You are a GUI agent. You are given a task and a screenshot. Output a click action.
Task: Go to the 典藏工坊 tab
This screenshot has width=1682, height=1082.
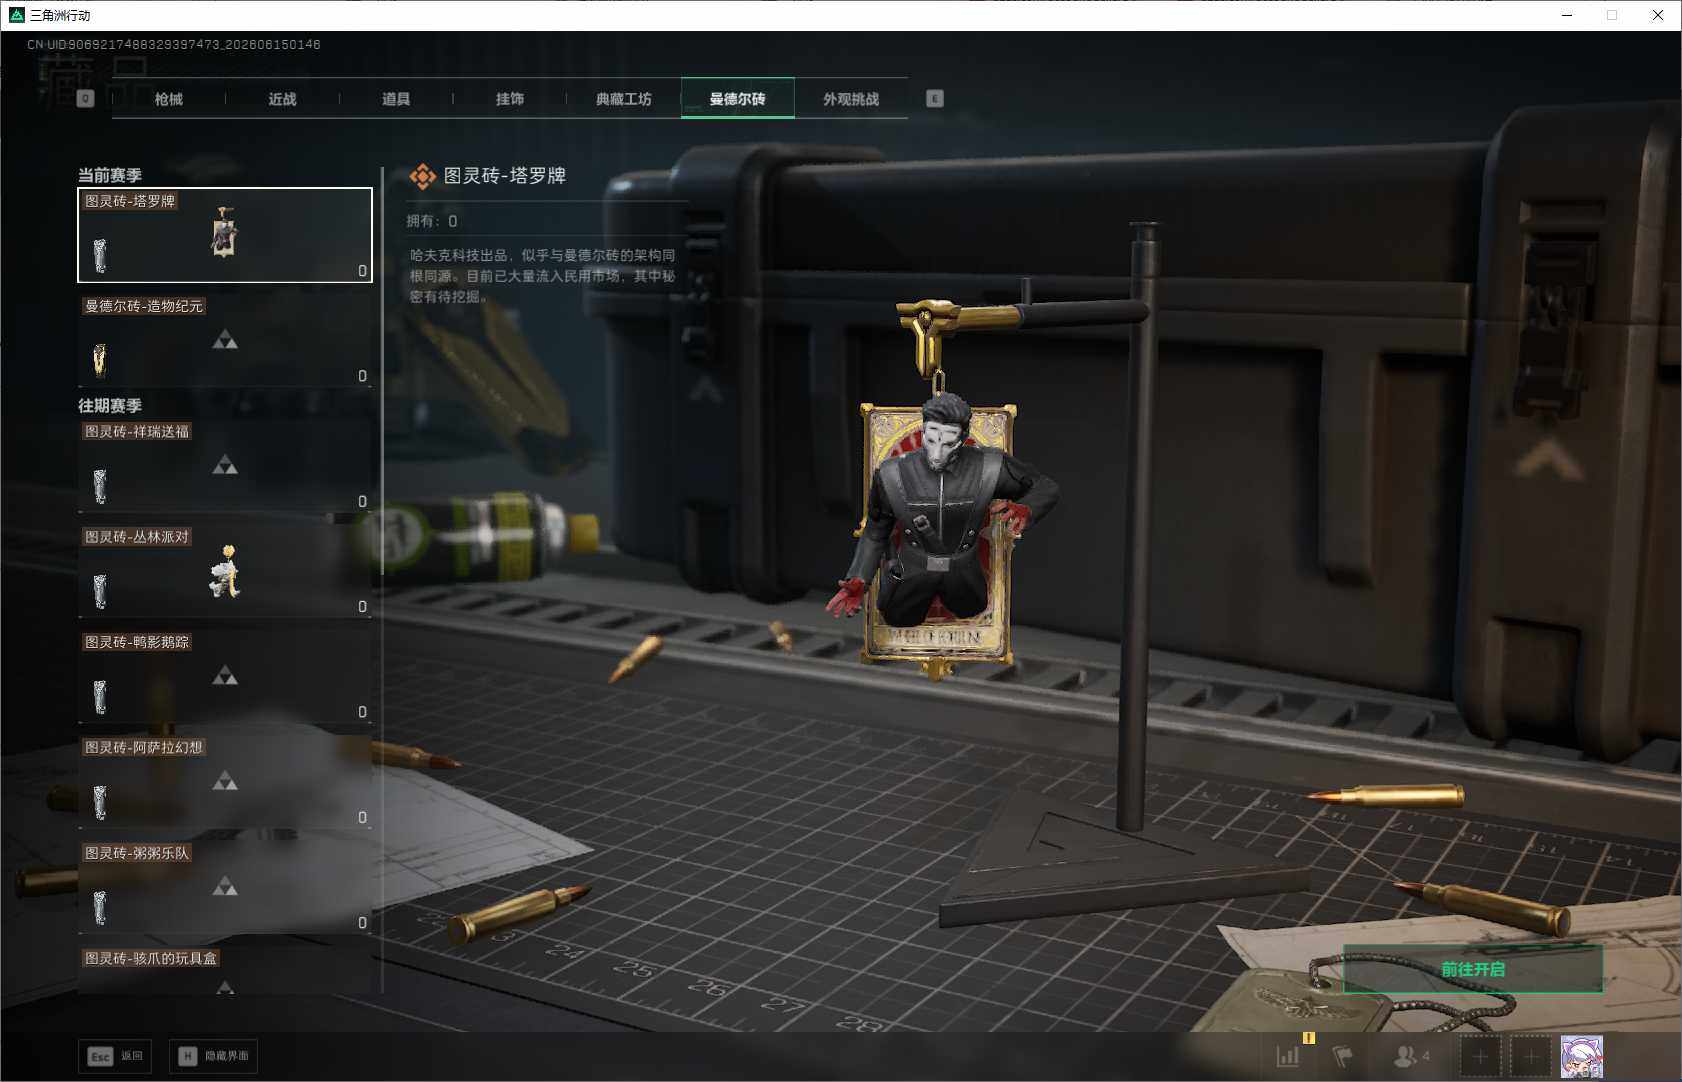tap(624, 99)
